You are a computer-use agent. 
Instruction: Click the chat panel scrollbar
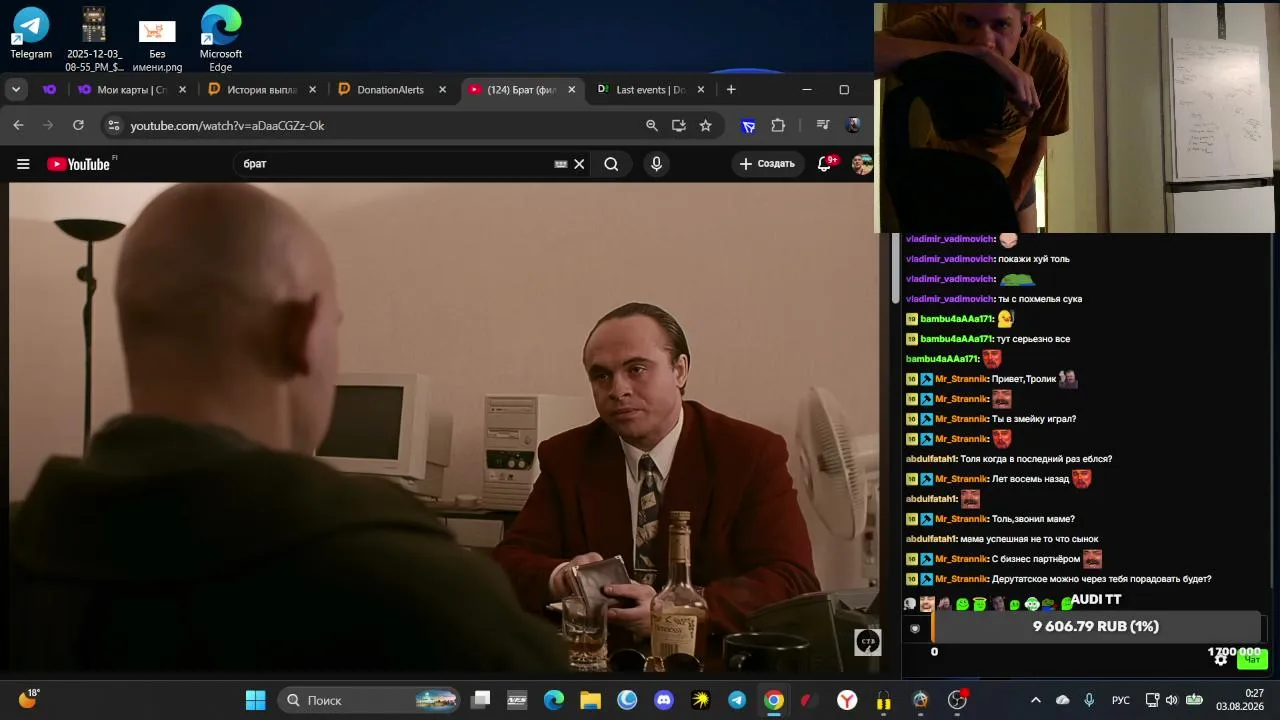point(896,270)
